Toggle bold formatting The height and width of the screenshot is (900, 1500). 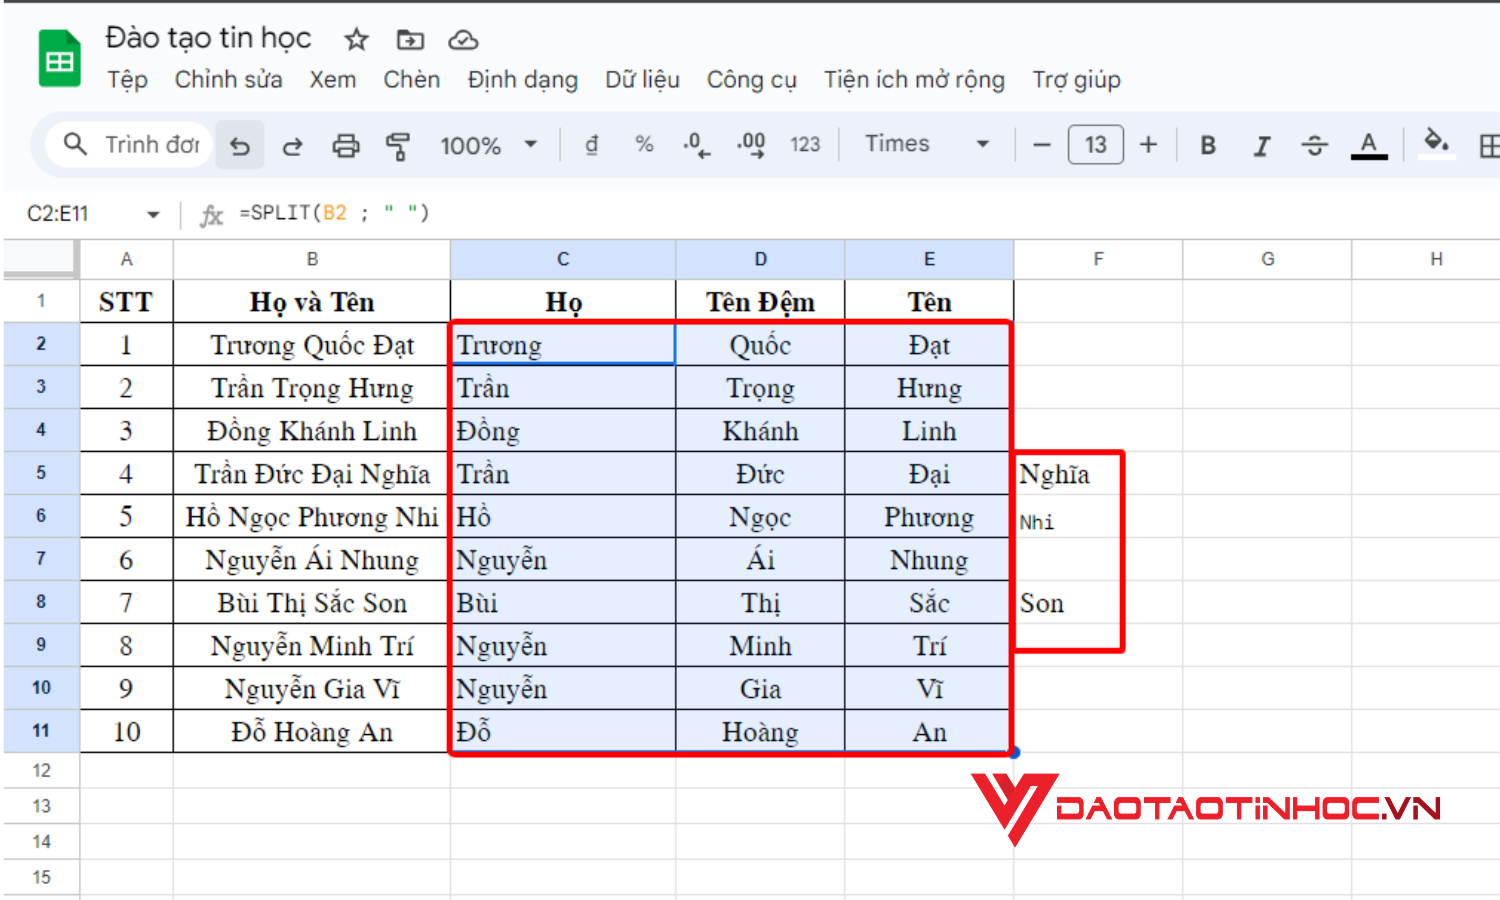(x=1208, y=146)
